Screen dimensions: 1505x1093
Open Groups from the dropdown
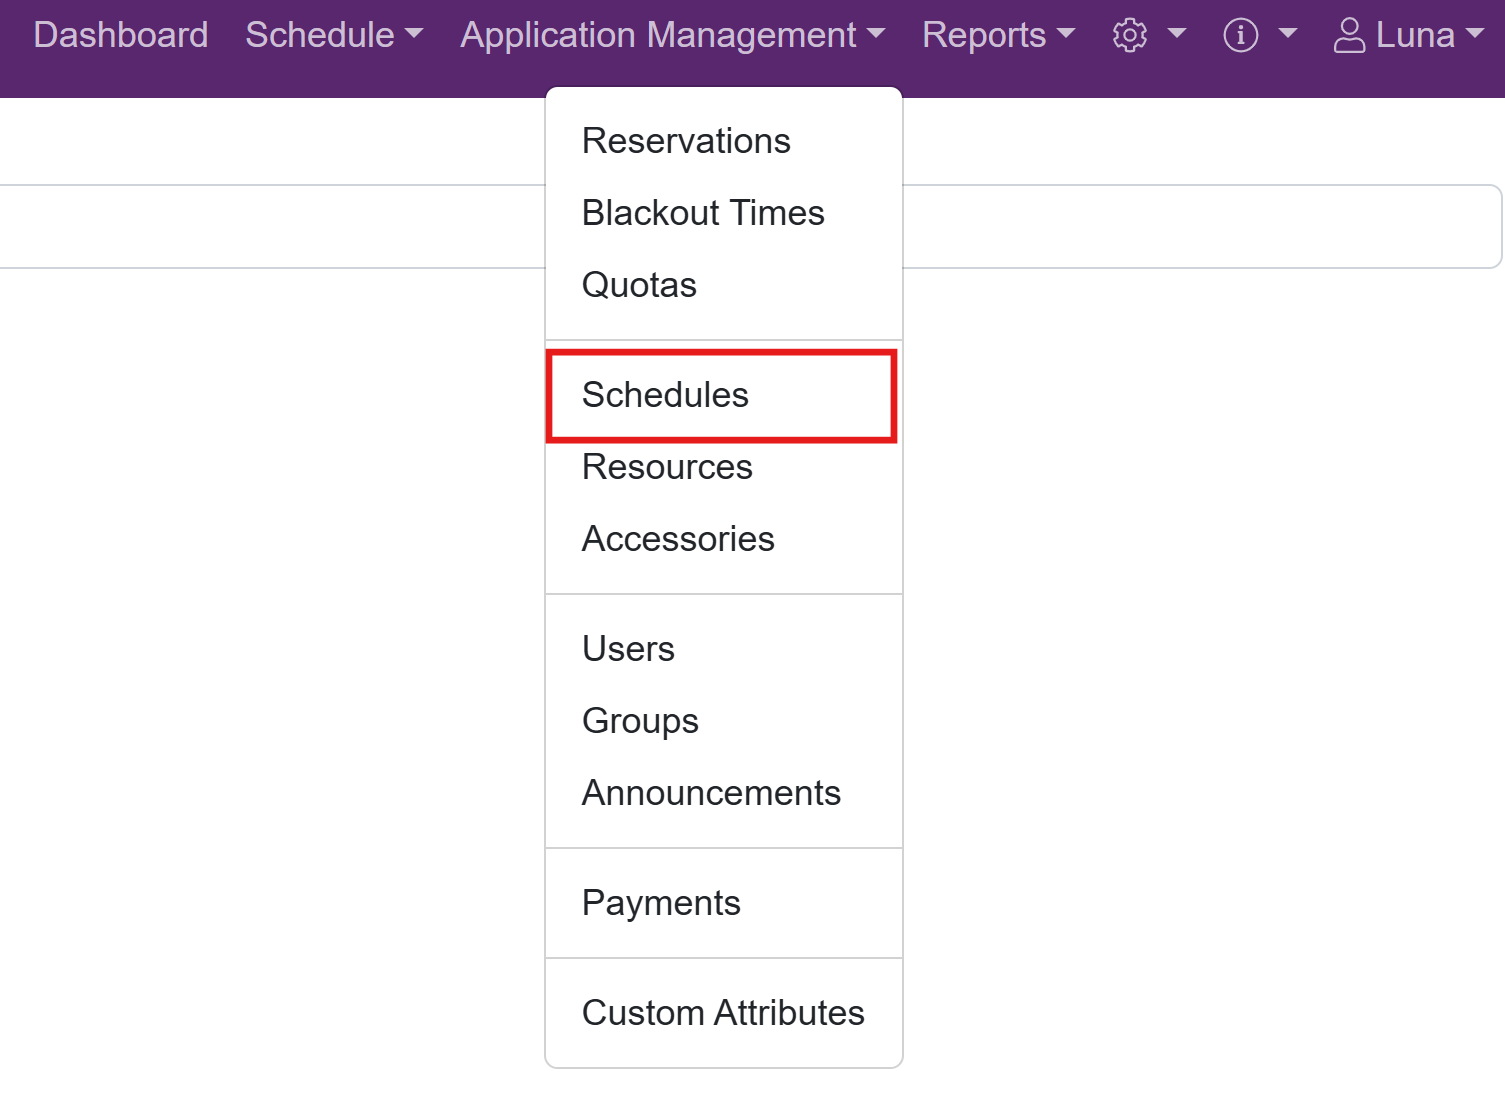pyautogui.click(x=640, y=721)
